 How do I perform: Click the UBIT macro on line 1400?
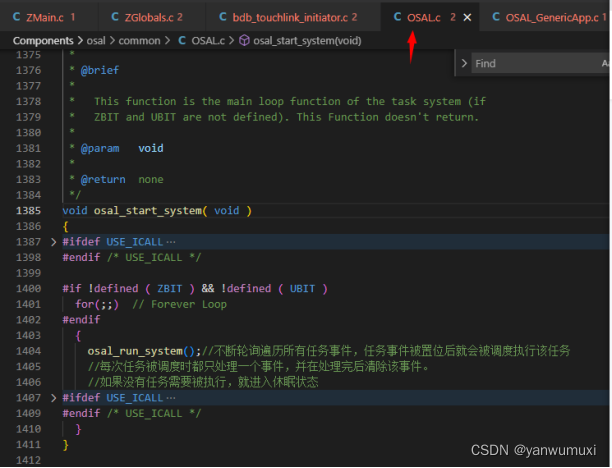point(302,289)
